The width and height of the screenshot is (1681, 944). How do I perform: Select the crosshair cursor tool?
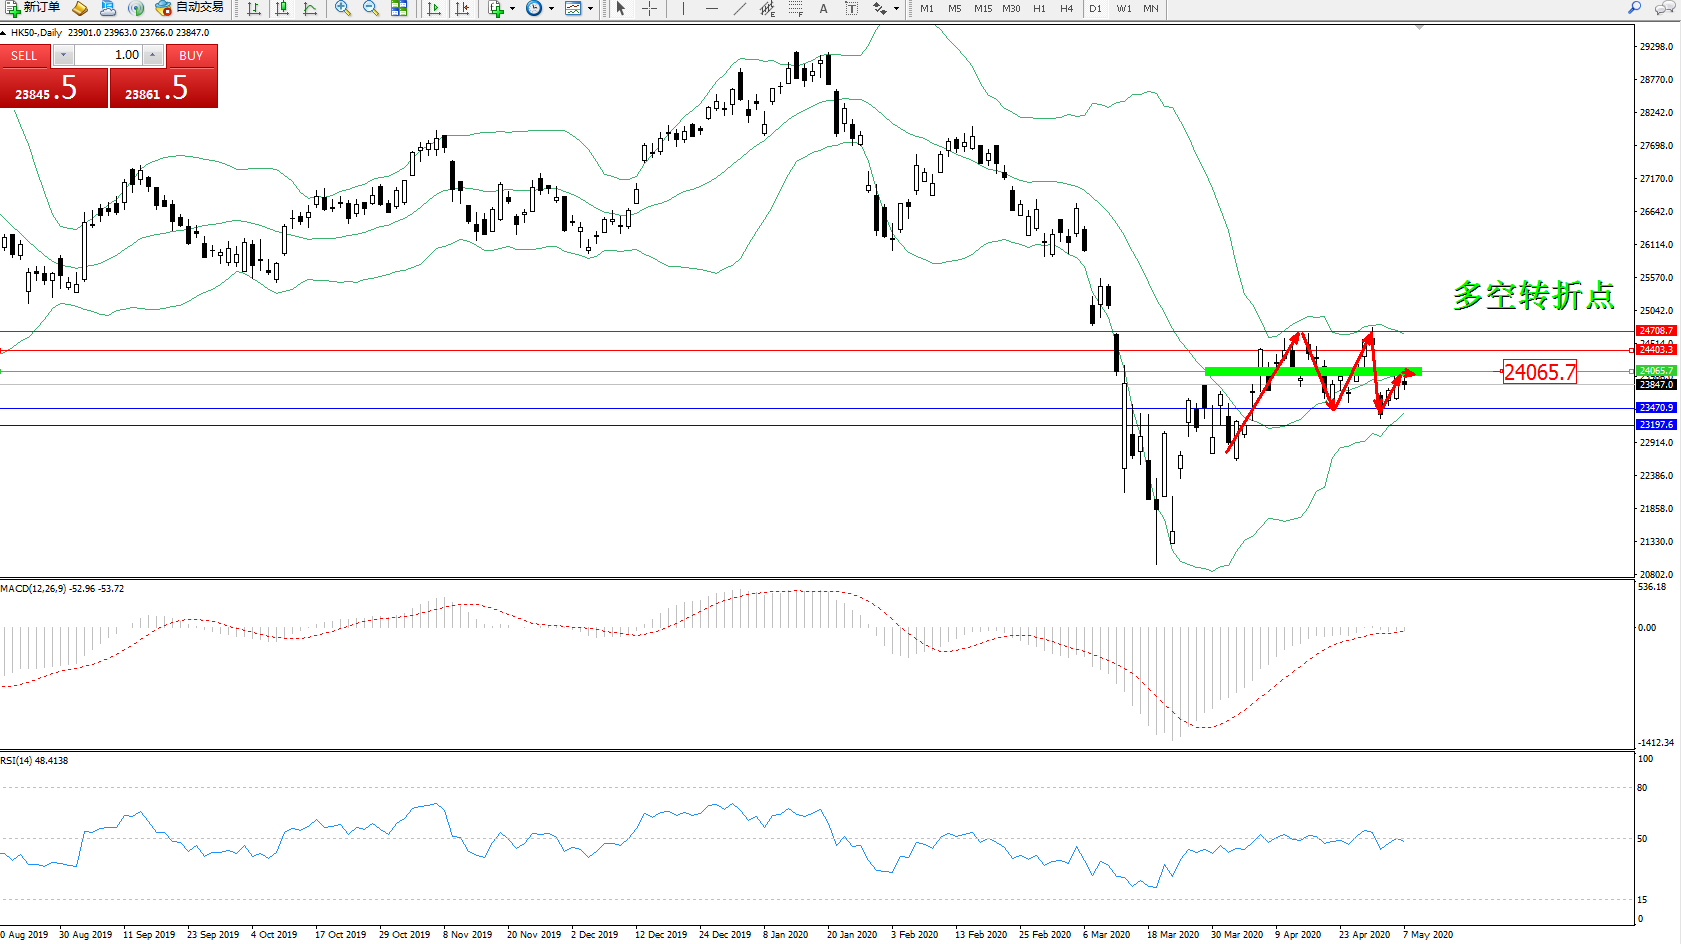(649, 8)
